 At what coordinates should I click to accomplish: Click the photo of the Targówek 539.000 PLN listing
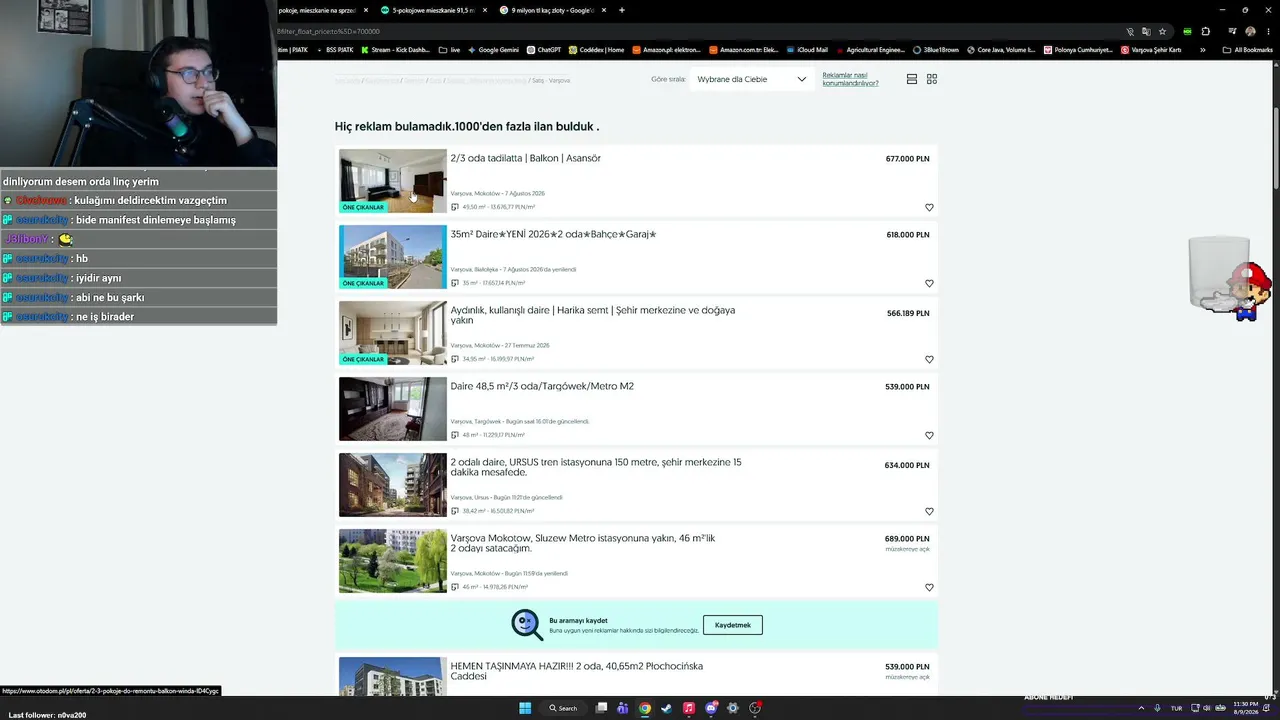point(393,409)
